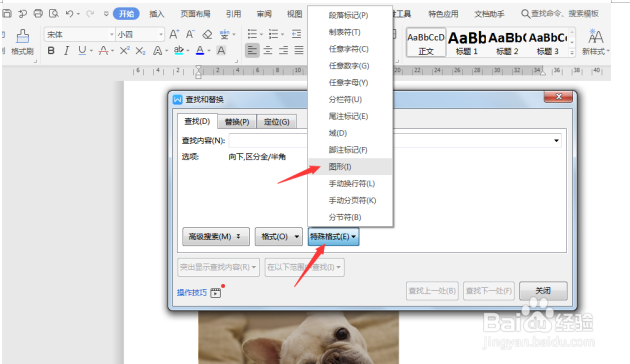
Task: Click the Clear Formatting eraser icon
Action: tap(207, 35)
